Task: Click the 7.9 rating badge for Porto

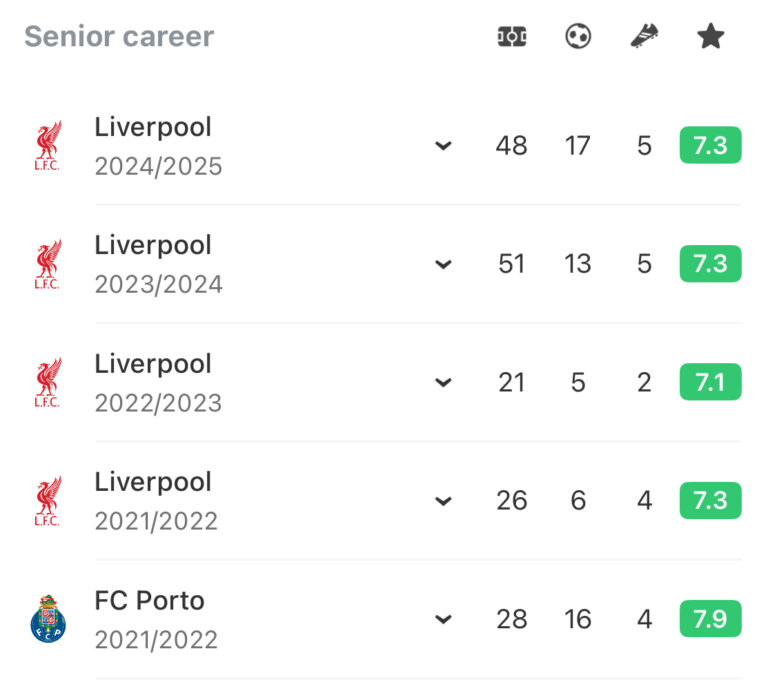Action: pyautogui.click(x=710, y=619)
